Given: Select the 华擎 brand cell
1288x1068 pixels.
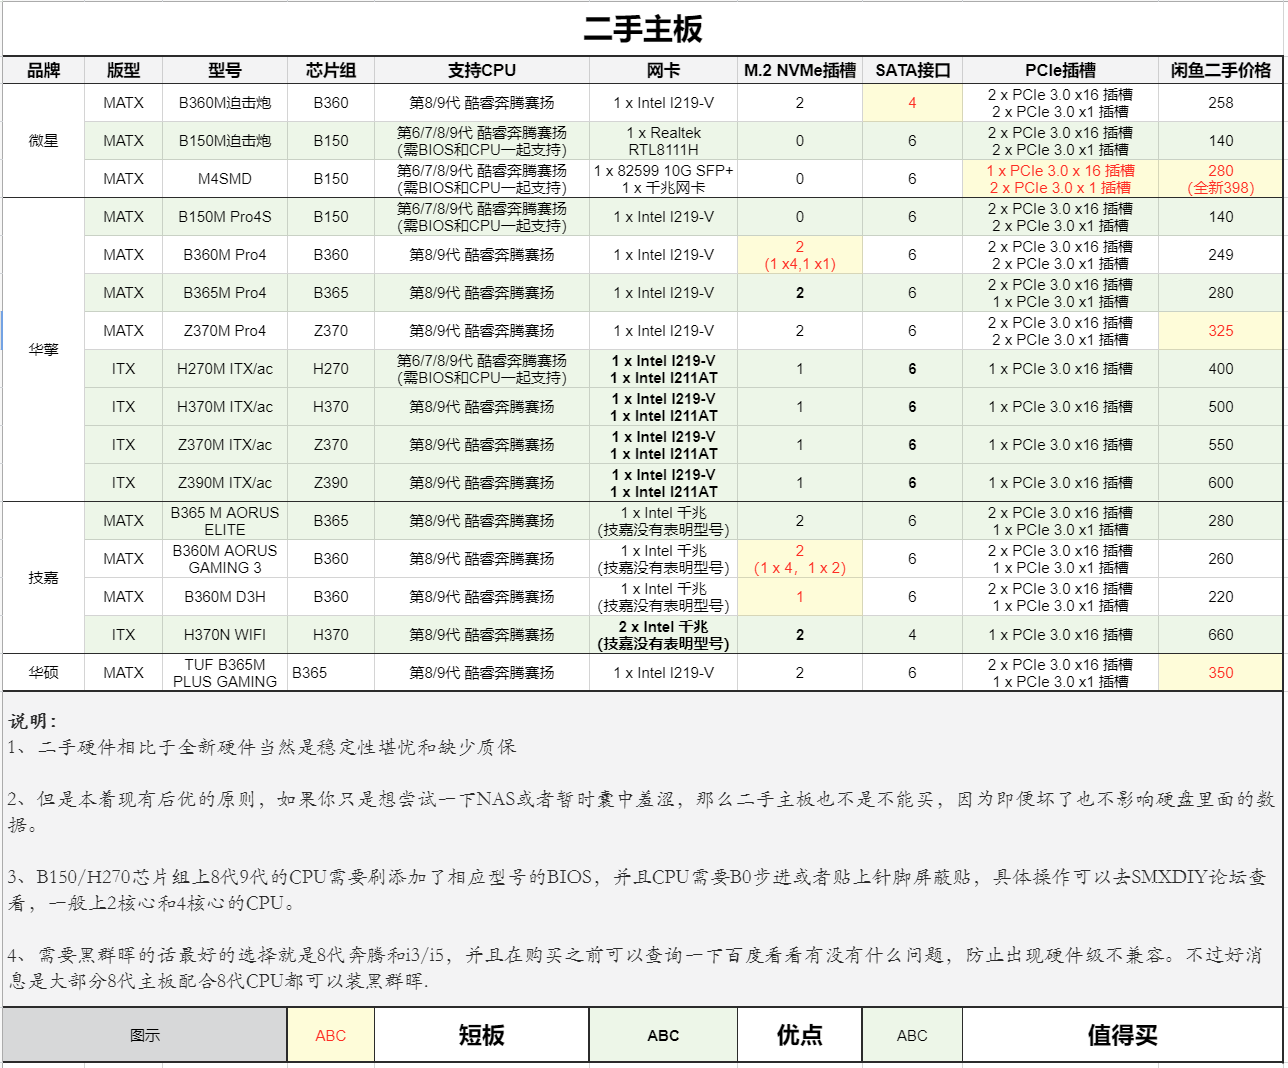Looking at the screenshot, I should coord(43,350).
